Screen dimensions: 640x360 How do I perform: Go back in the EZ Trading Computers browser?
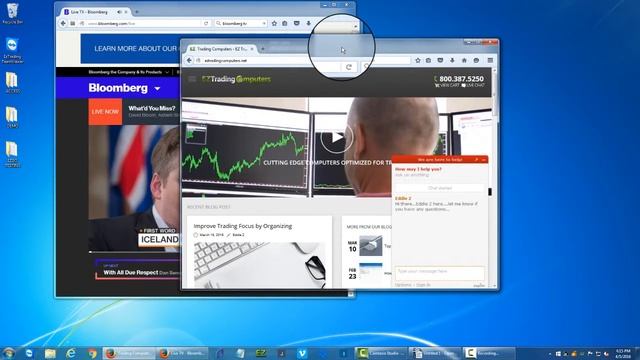pos(189,60)
